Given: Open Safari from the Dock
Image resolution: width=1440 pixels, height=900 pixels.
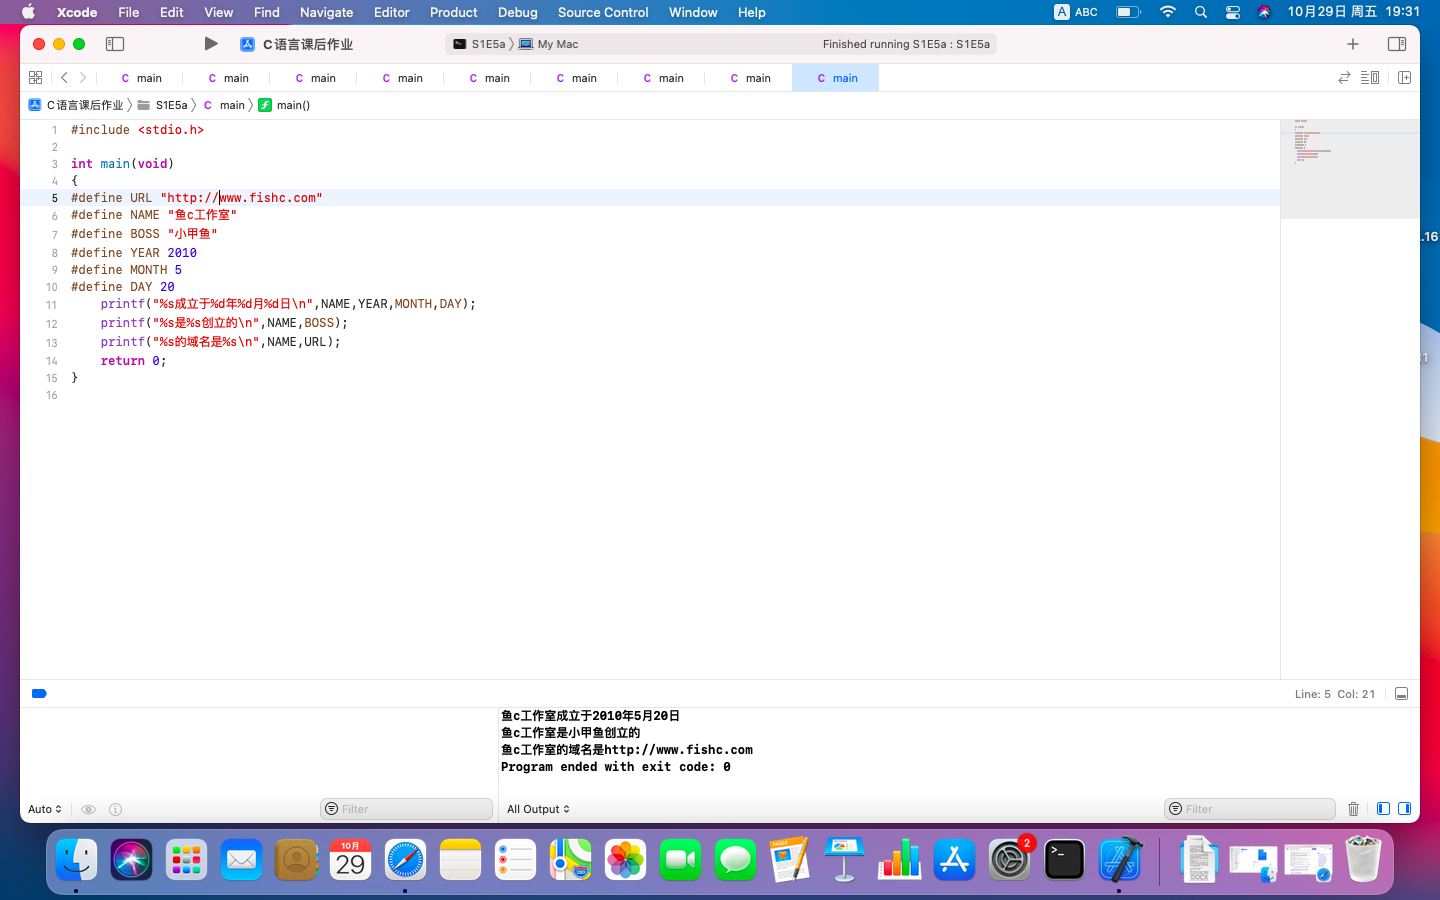Looking at the screenshot, I should (405, 860).
